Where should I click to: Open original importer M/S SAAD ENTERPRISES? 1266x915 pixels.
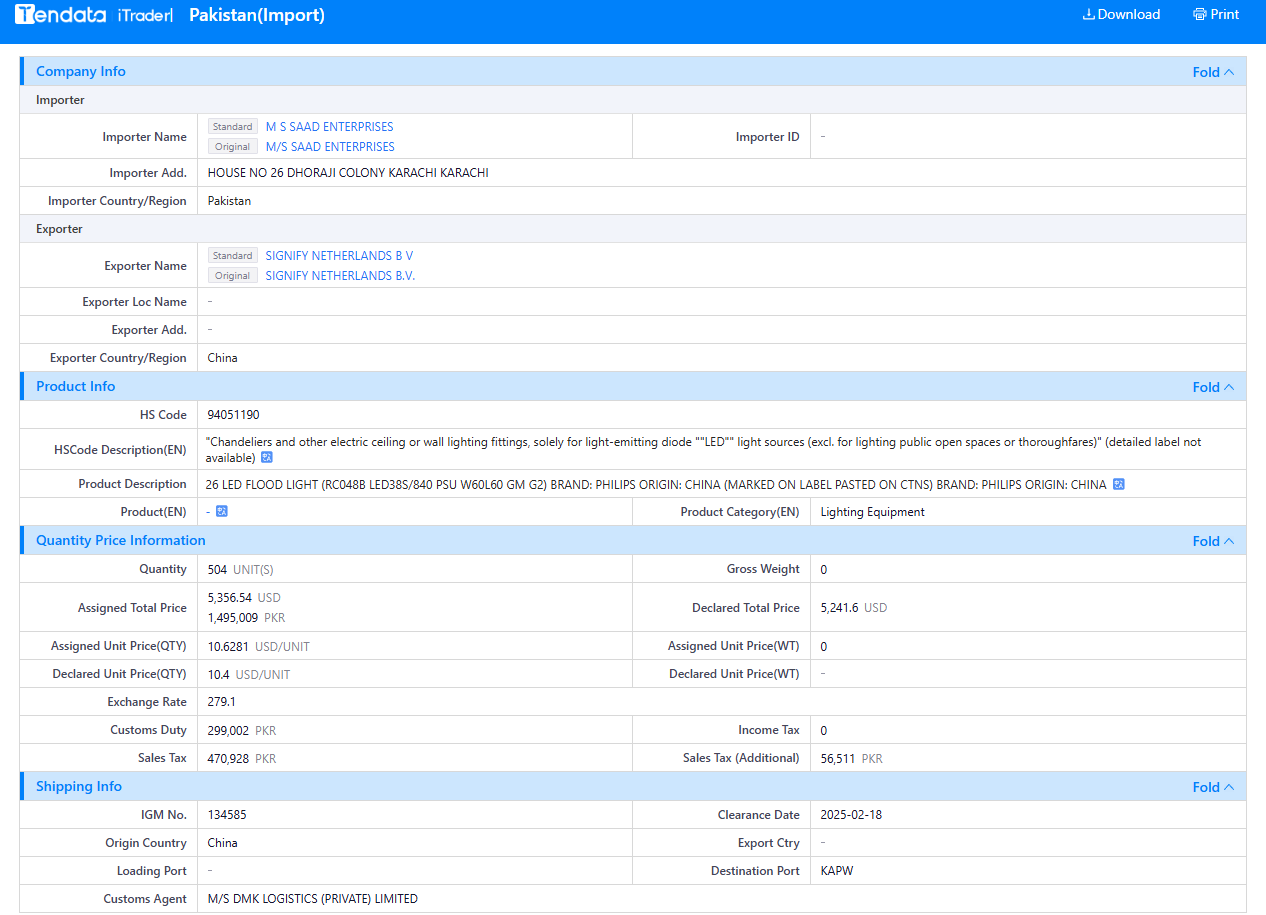[330, 147]
